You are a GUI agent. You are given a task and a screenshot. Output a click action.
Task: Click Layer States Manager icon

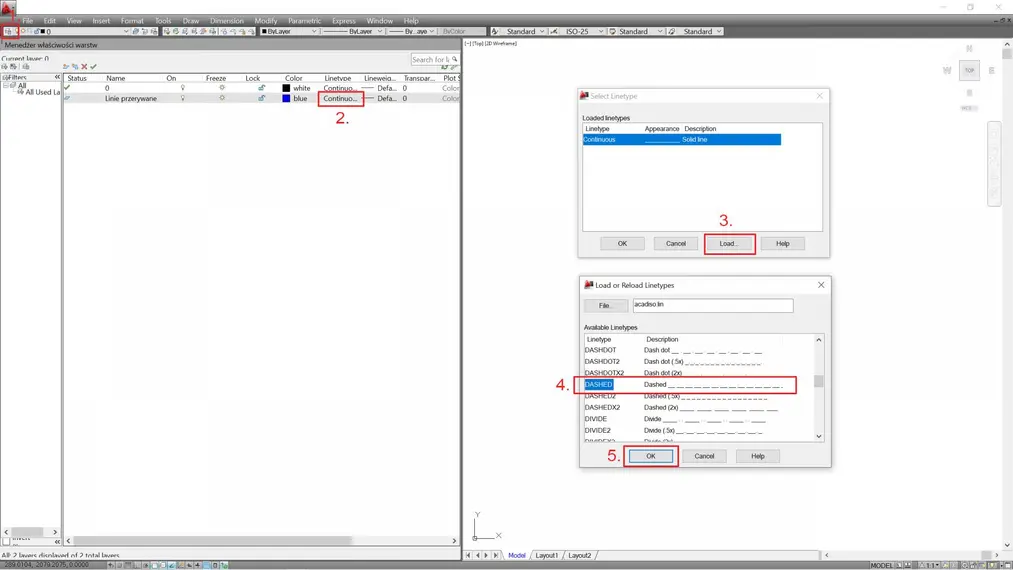point(26,67)
